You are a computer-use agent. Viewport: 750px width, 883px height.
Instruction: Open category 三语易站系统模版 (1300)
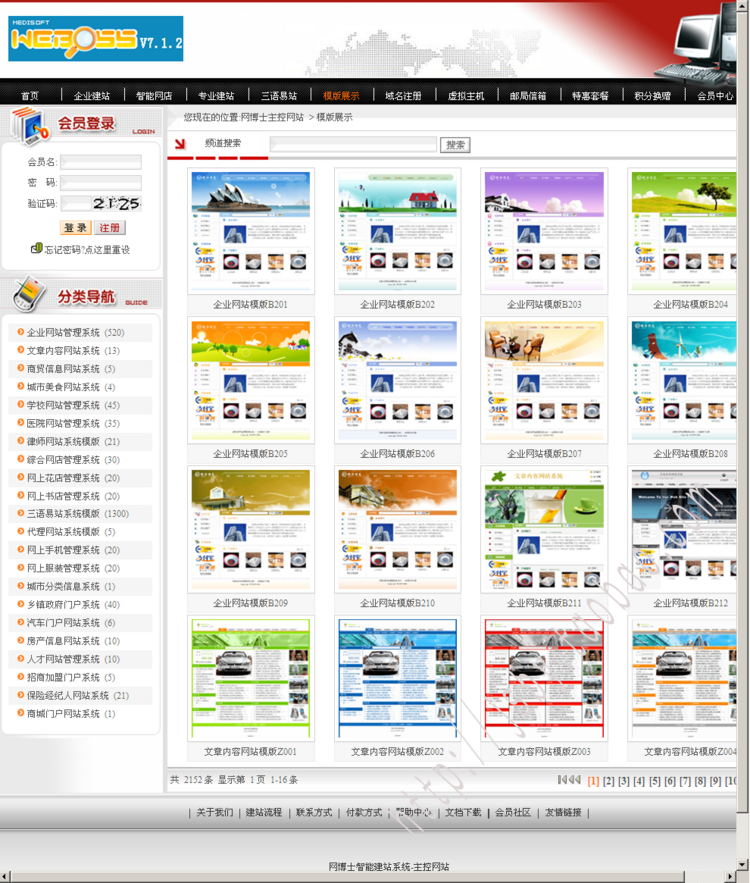78,514
